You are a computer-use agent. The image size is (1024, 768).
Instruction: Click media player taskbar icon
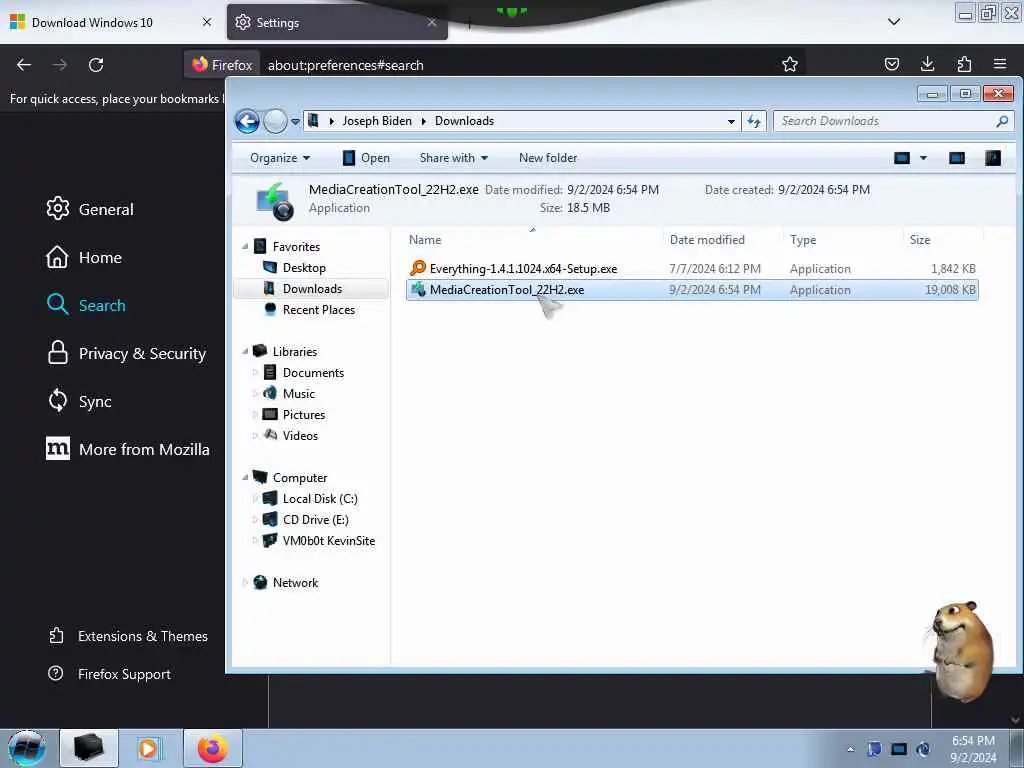[x=149, y=748]
